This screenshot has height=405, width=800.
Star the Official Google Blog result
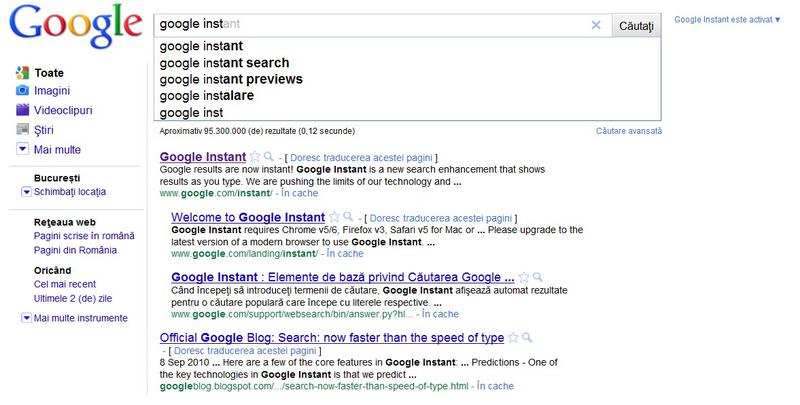pyautogui.click(x=512, y=337)
